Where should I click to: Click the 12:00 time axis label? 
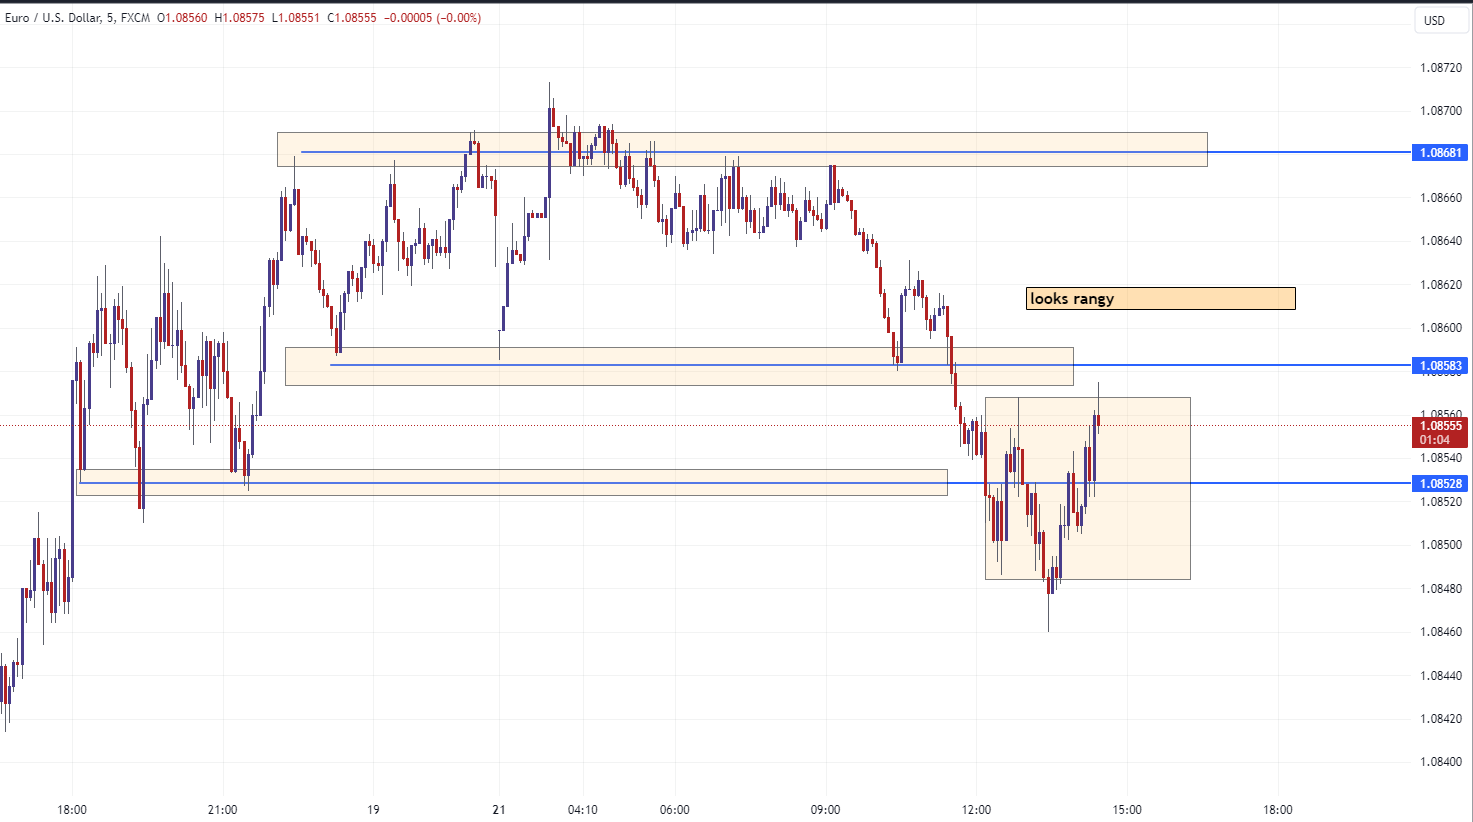(x=976, y=809)
